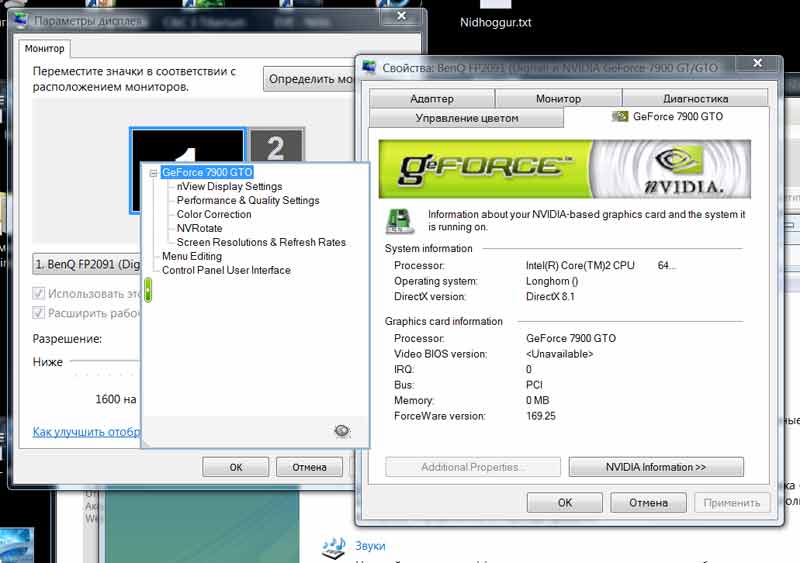The image size is (800, 563).
Task: Select monitor 1 thumbnail
Action: click(188, 144)
